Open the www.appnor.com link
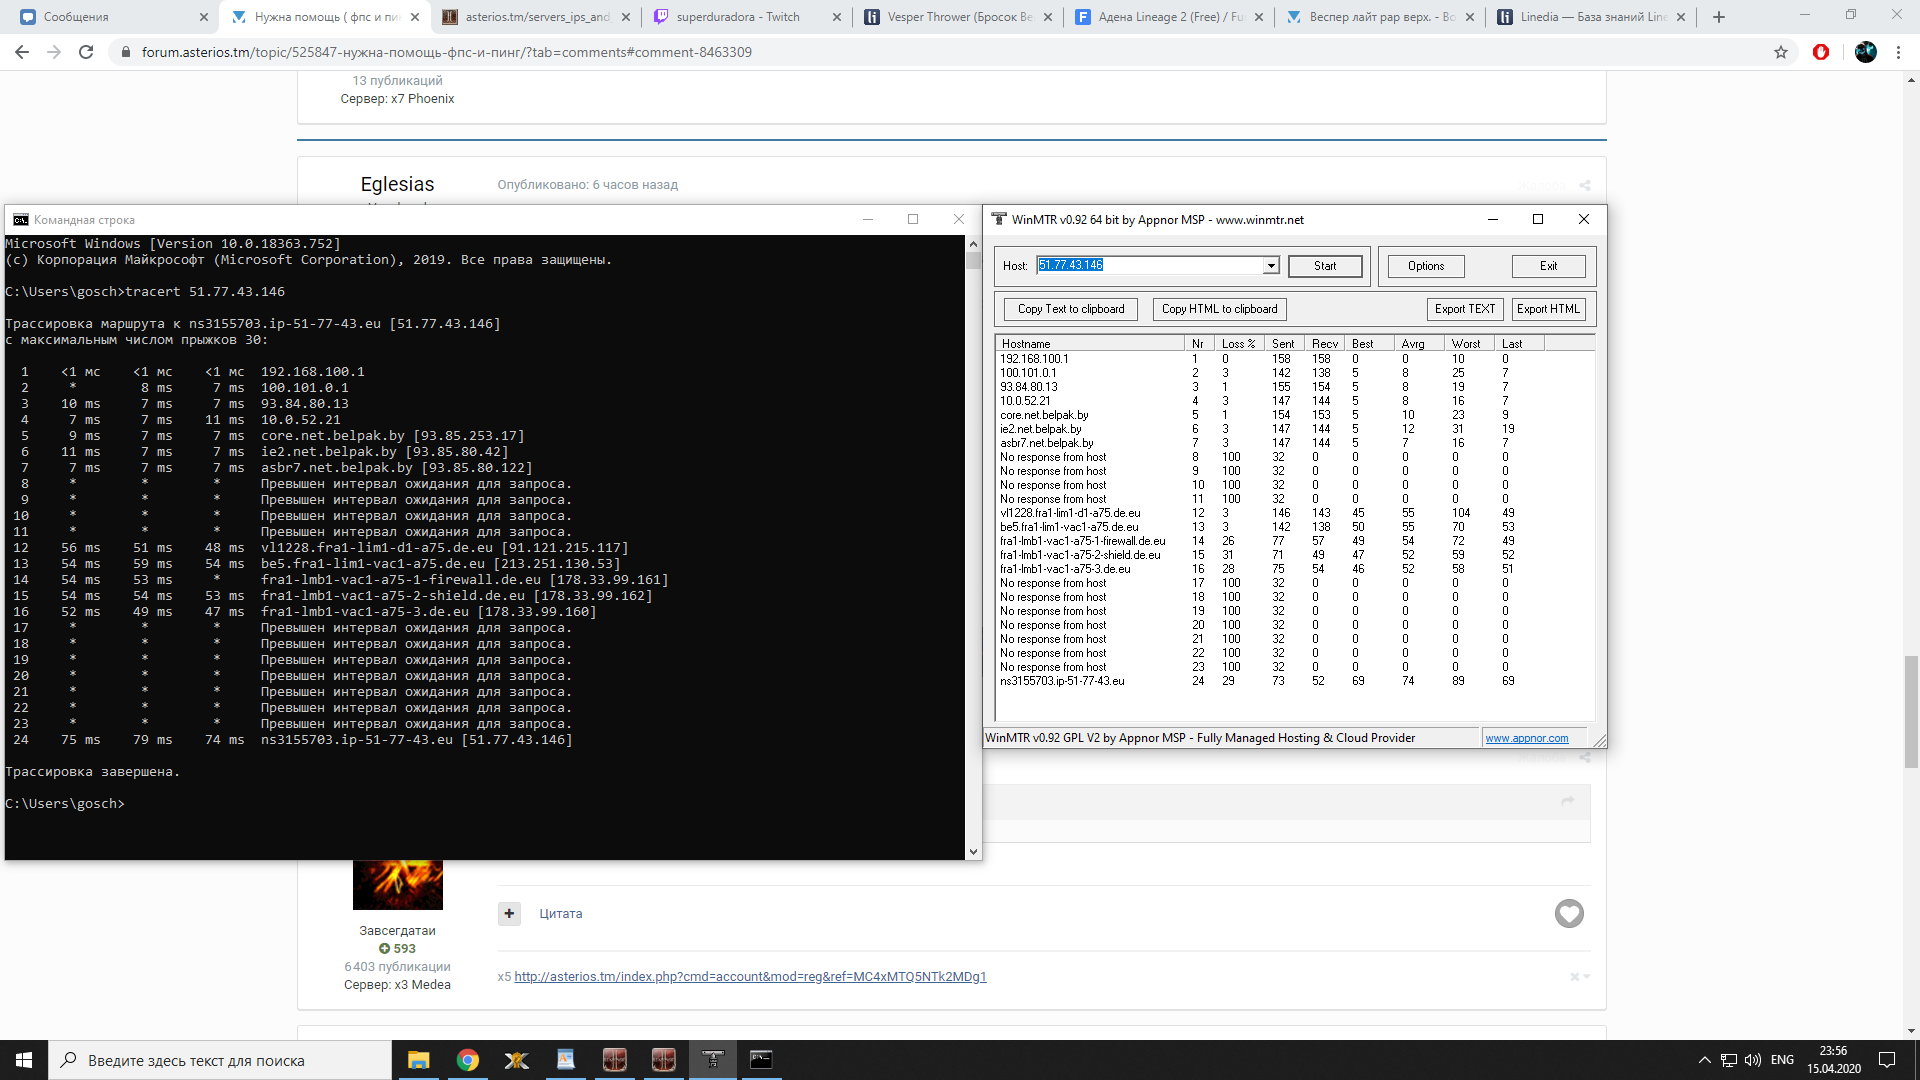Viewport: 1920px width, 1080px height. (x=1526, y=738)
